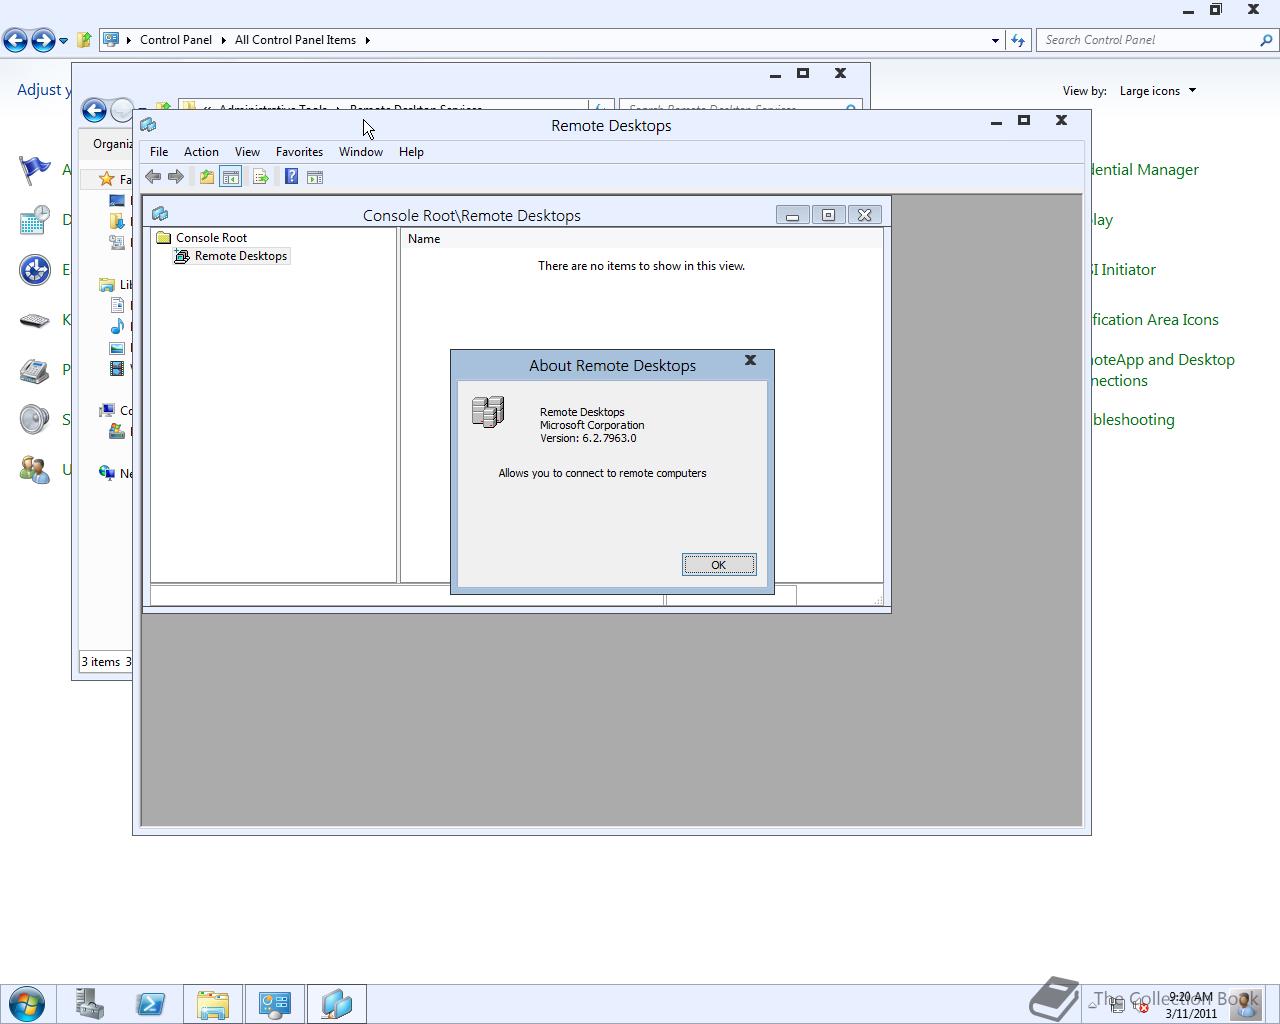1280x1024 pixels.
Task: Toggle Show/Hide Console Tree toolbar icon
Action: (231, 177)
